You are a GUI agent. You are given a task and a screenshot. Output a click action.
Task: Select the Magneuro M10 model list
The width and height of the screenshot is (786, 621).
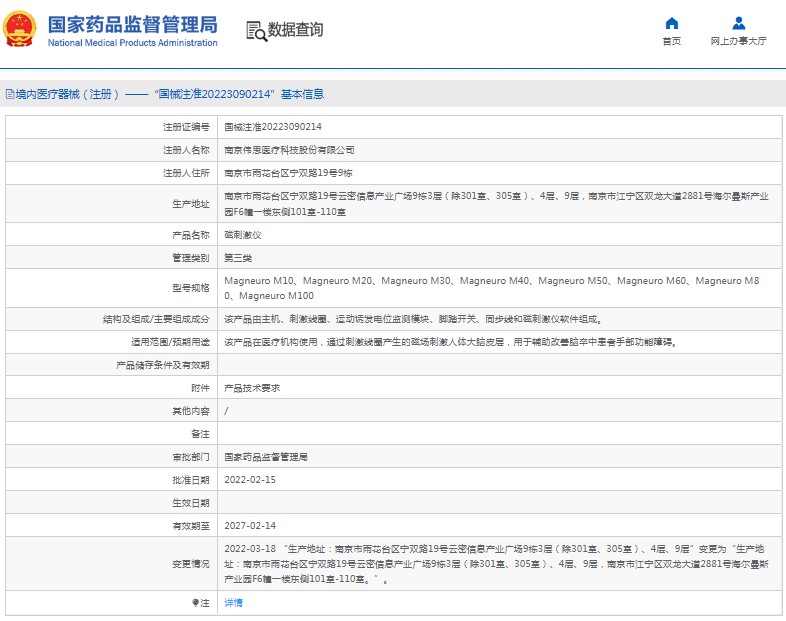pyautogui.click(x=492, y=288)
